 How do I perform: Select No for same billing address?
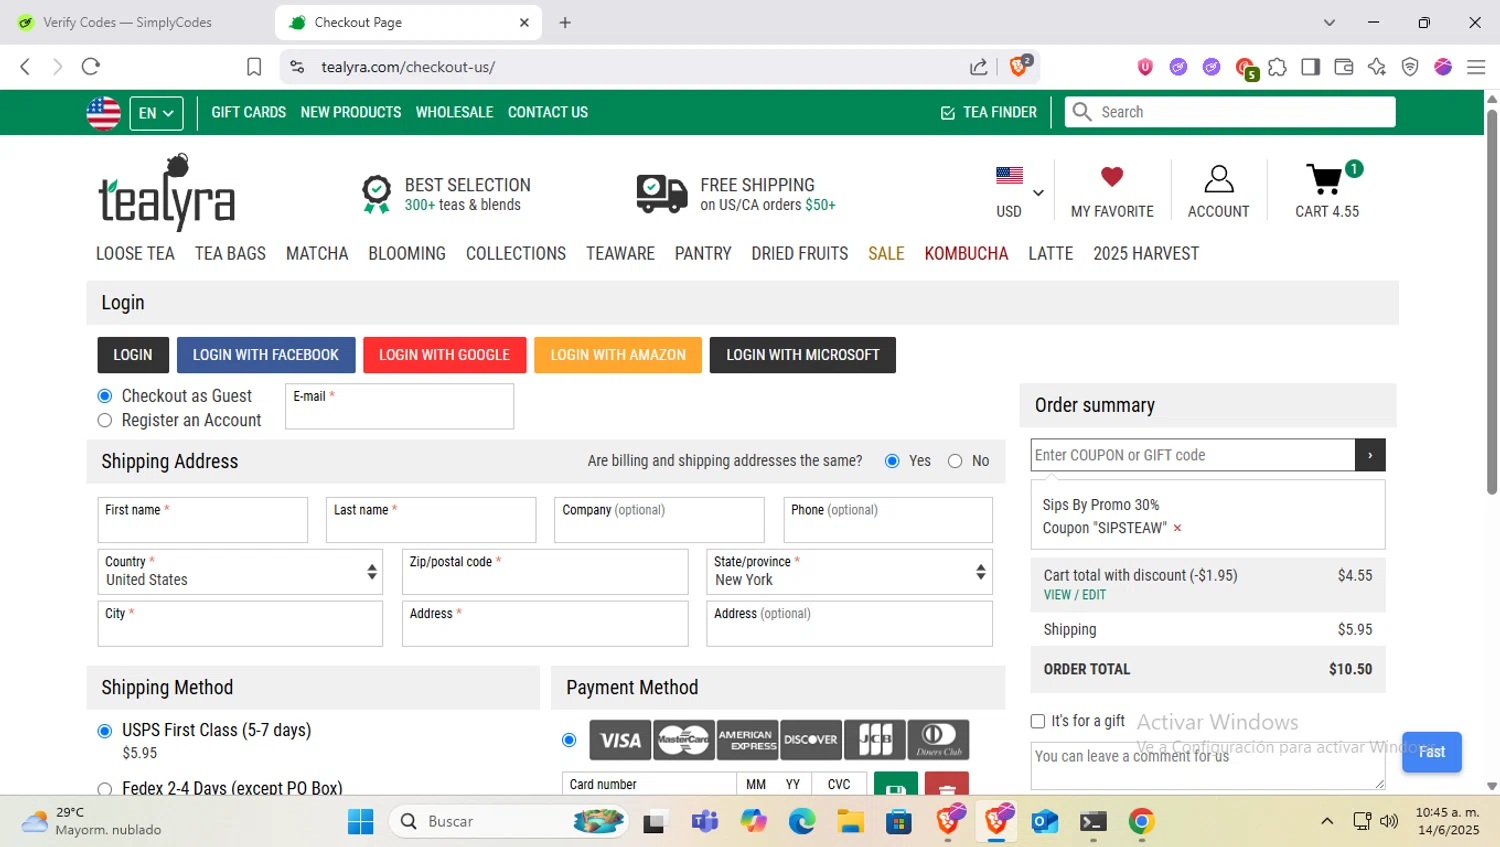[955, 461]
